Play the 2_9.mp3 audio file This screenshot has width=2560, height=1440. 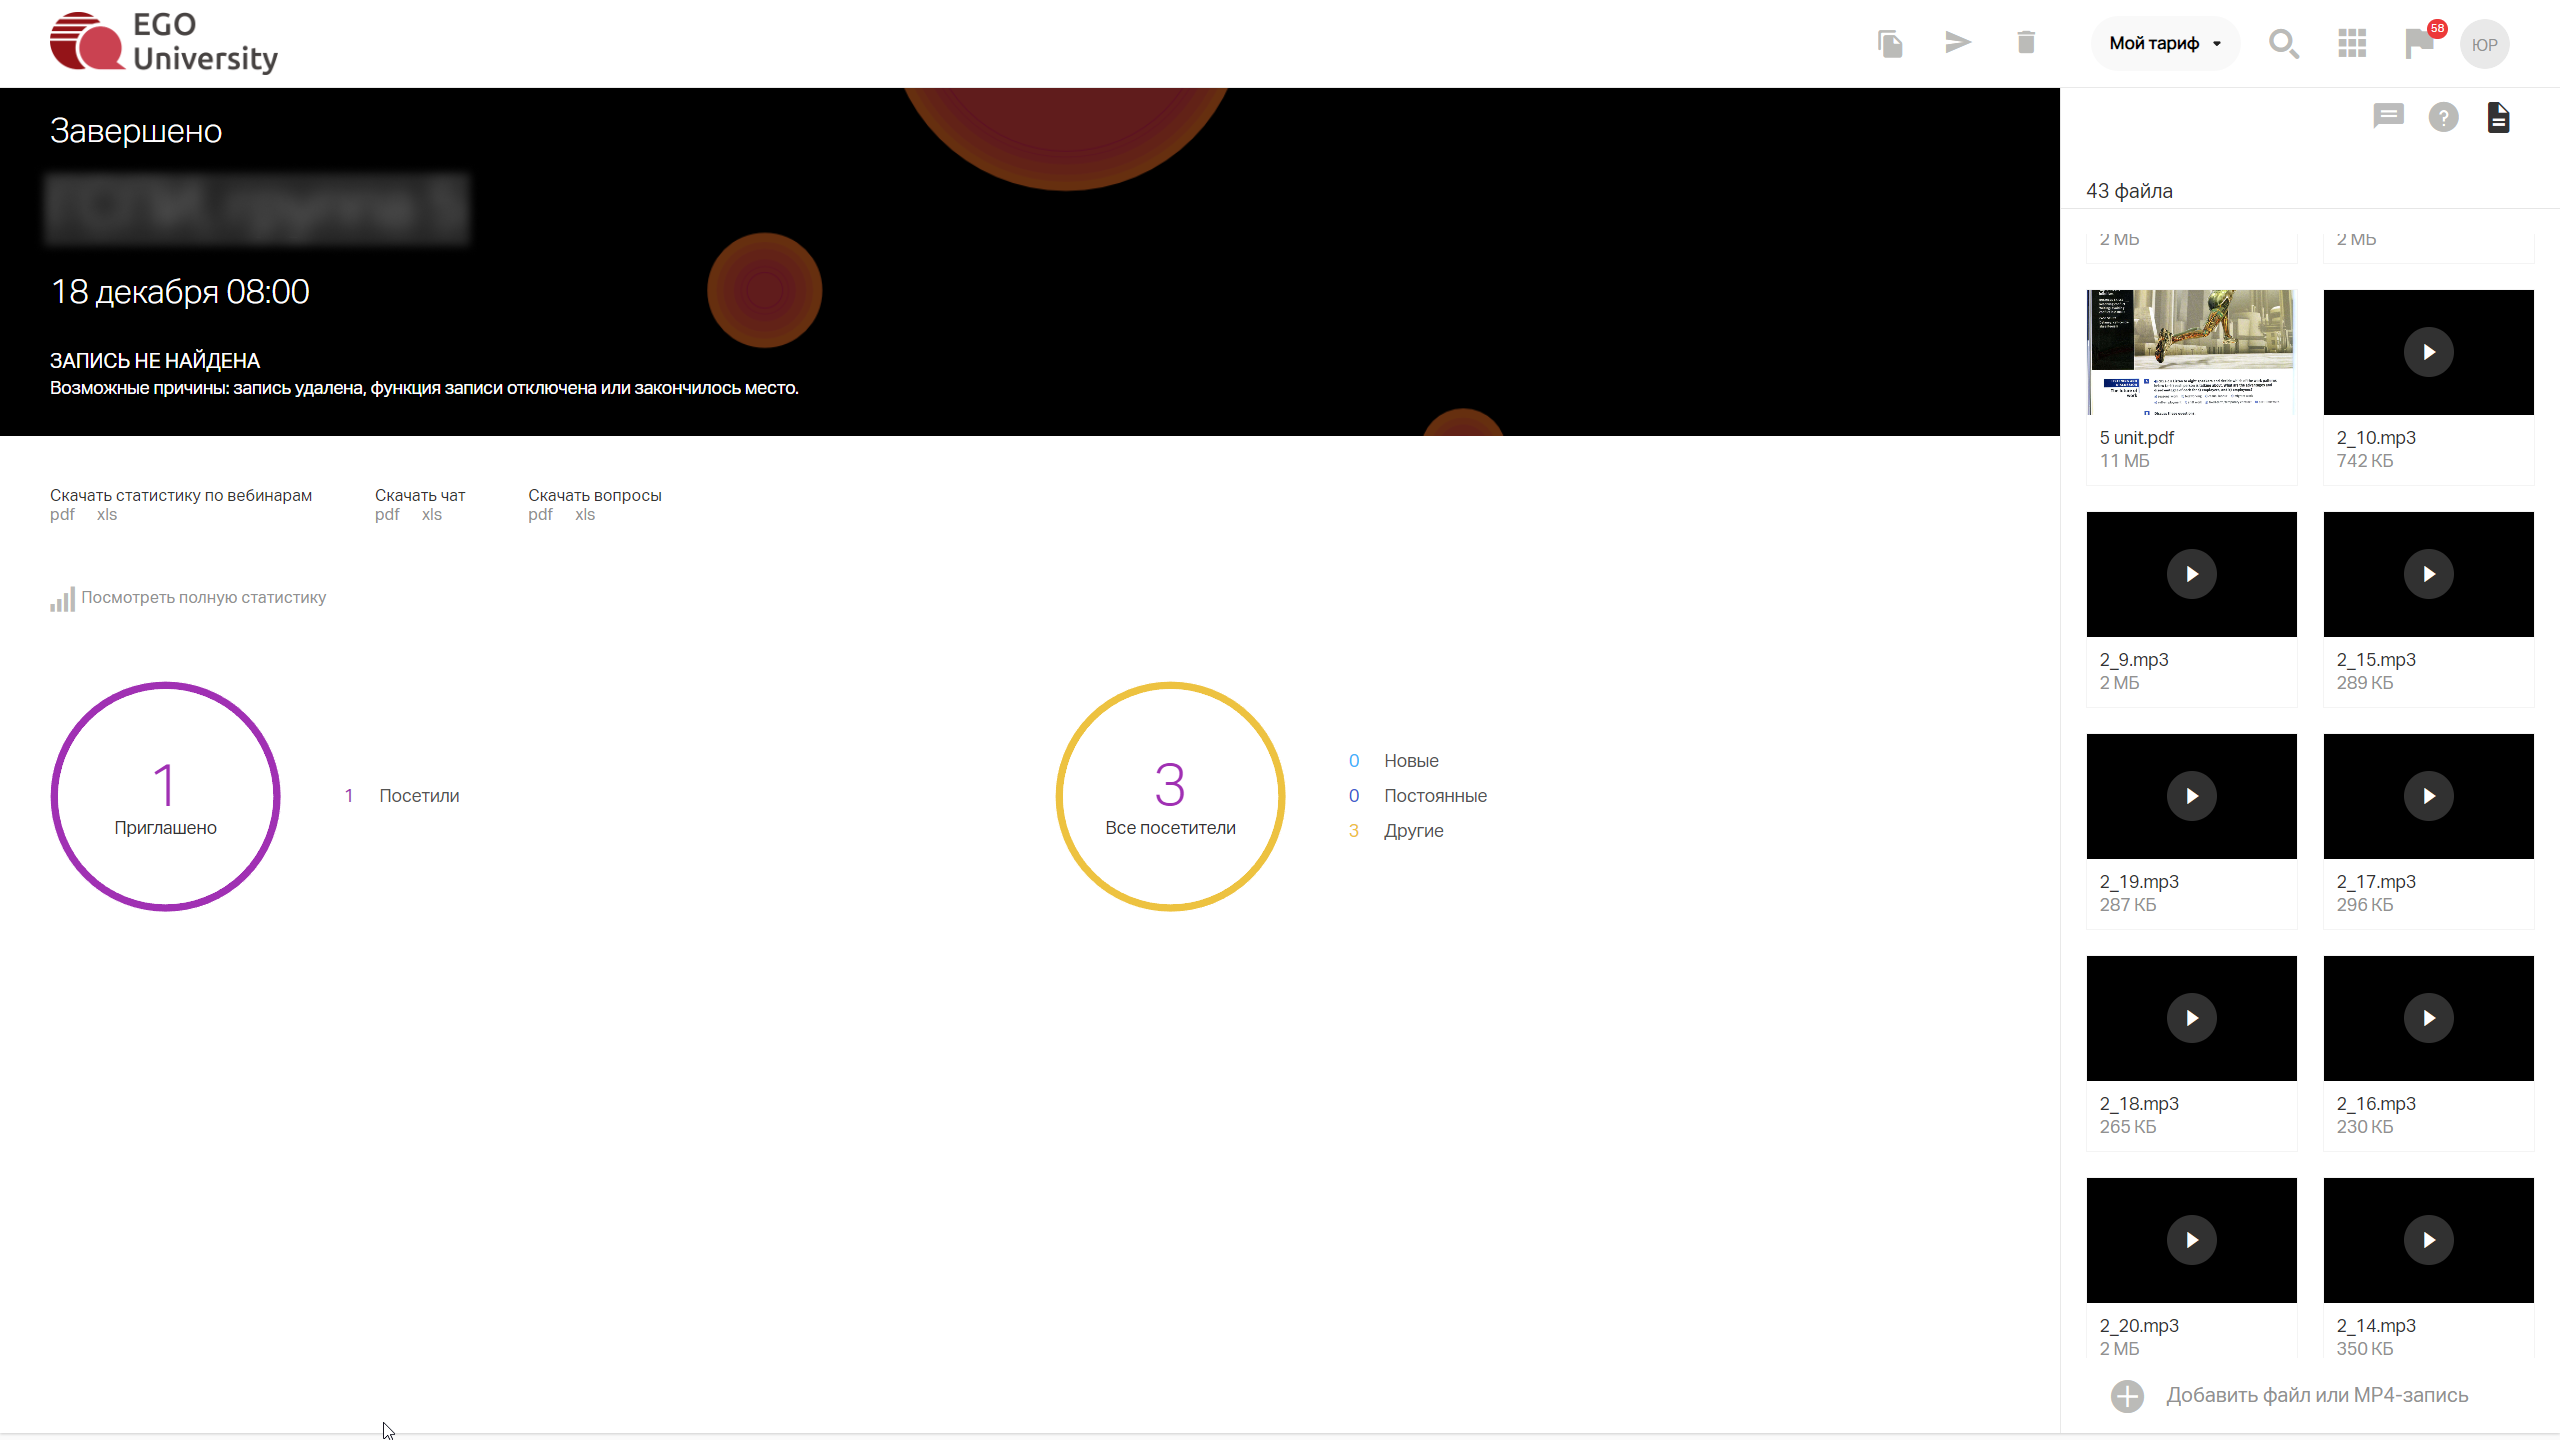pyautogui.click(x=2191, y=573)
